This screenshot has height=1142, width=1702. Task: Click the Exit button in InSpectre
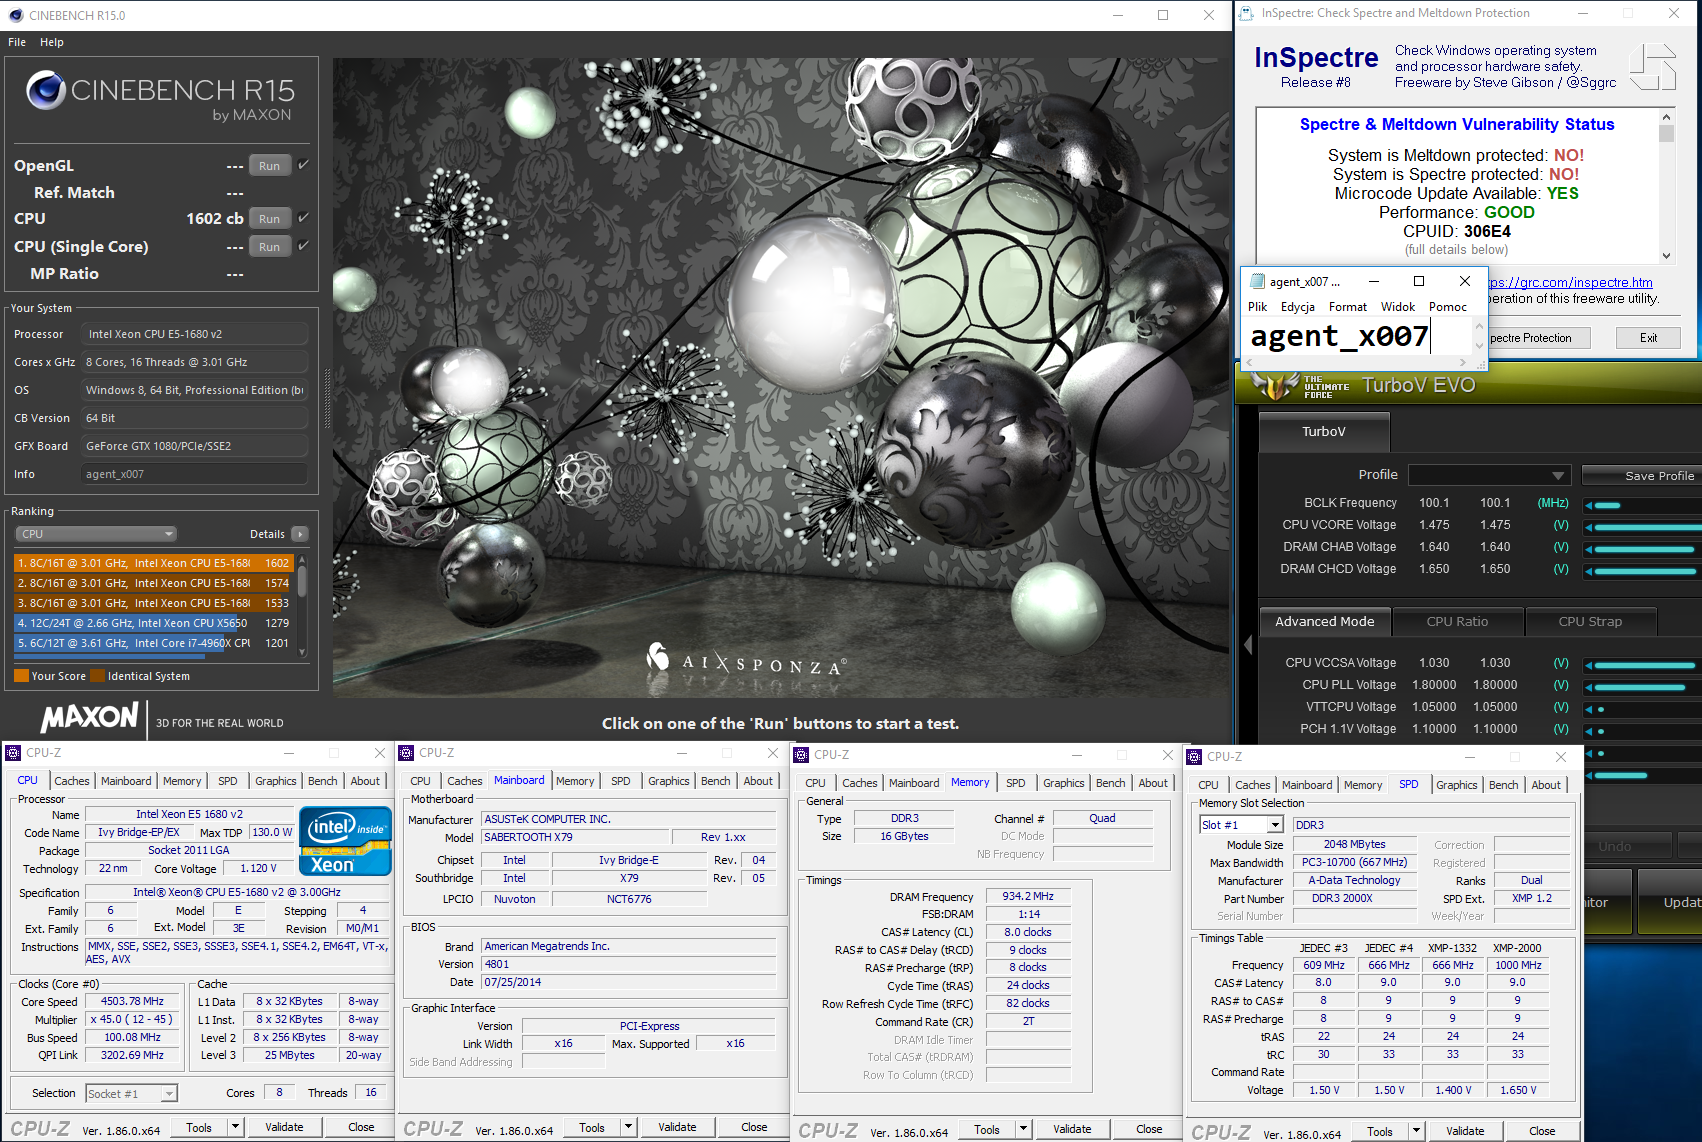[x=1648, y=338]
